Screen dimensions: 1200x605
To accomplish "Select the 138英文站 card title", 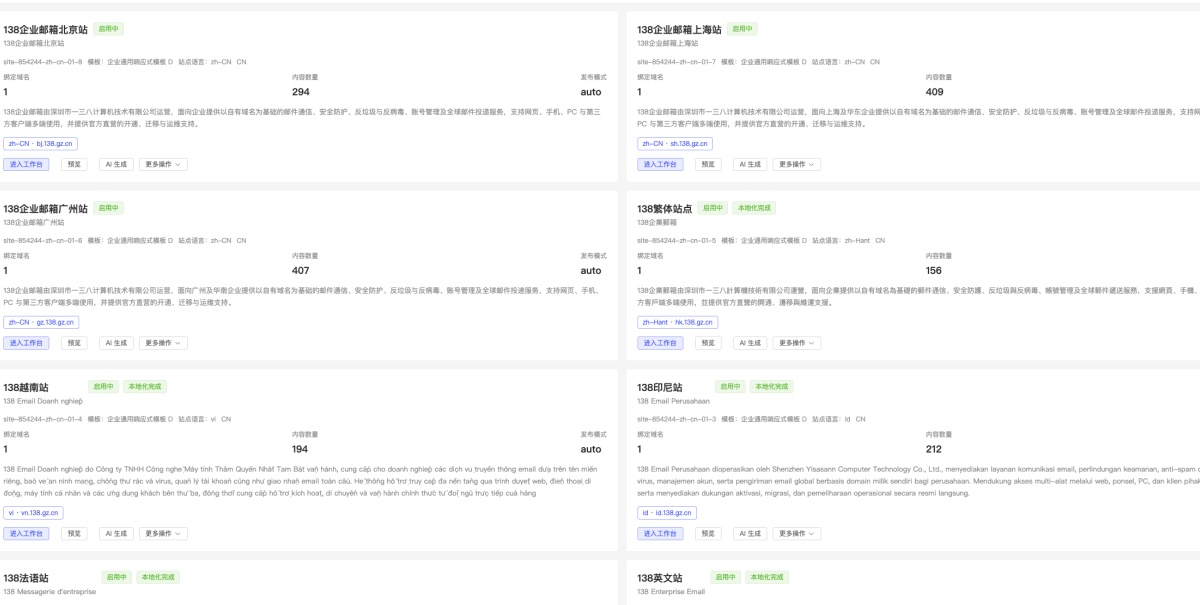I will [x=660, y=578].
